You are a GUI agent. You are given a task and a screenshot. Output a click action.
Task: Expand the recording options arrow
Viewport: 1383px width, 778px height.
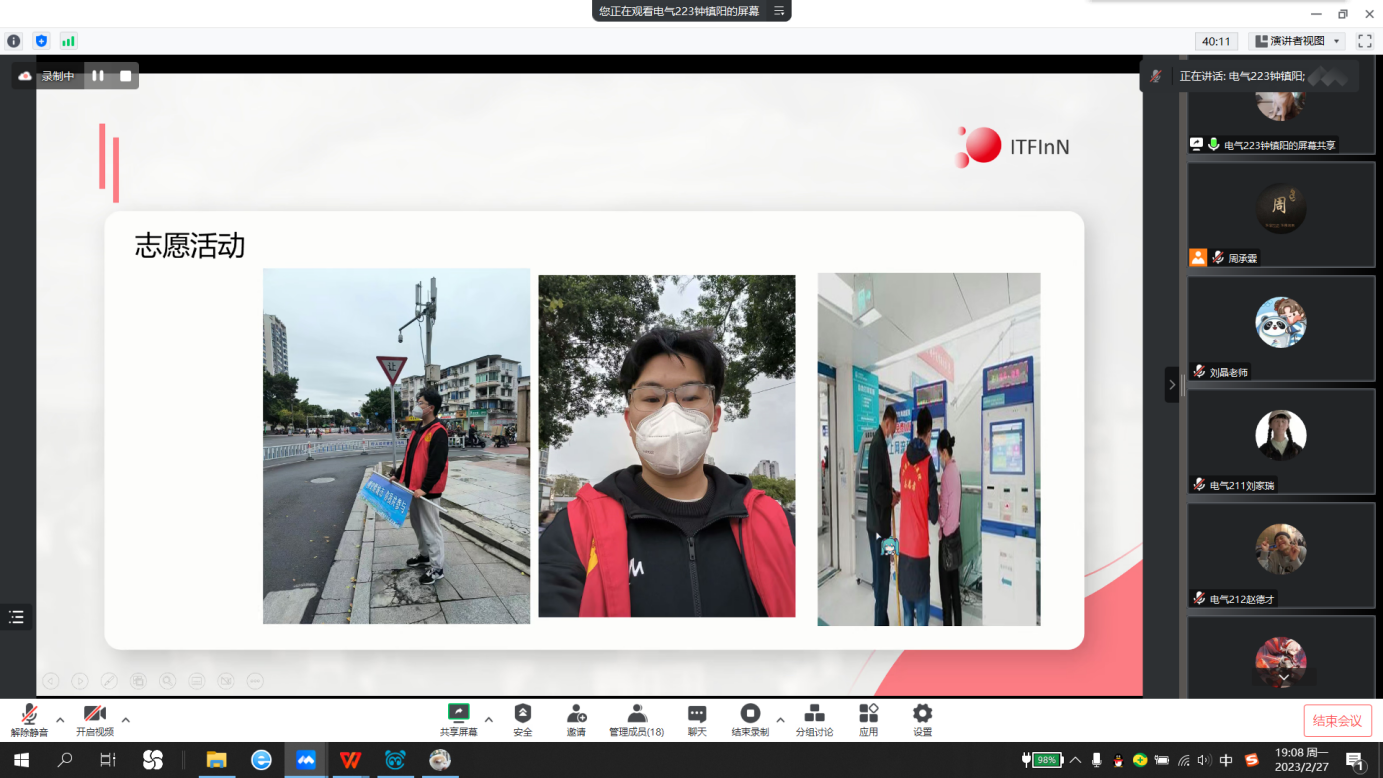point(780,720)
